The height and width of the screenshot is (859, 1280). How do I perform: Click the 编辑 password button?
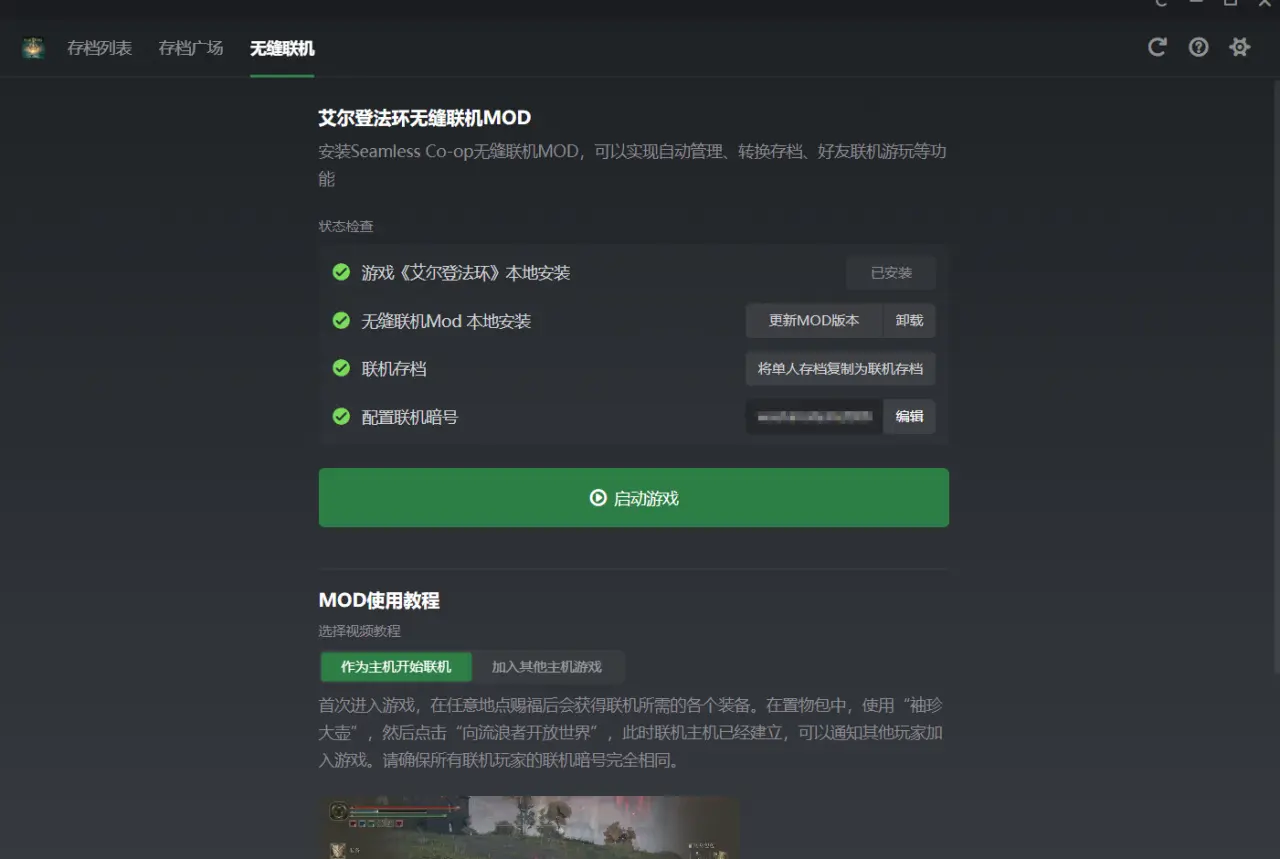click(909, 417)
